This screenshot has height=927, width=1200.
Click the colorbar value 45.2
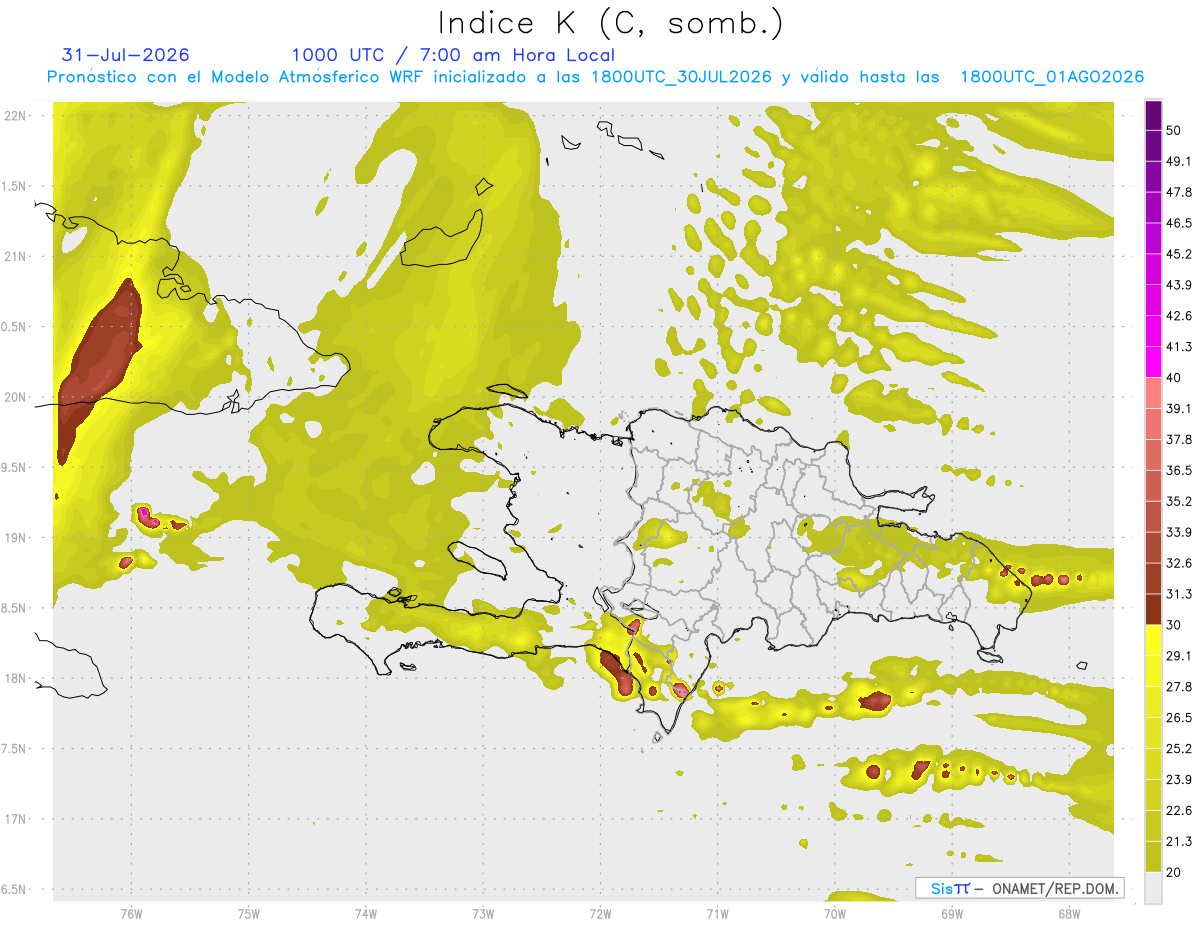point(1179,254)
